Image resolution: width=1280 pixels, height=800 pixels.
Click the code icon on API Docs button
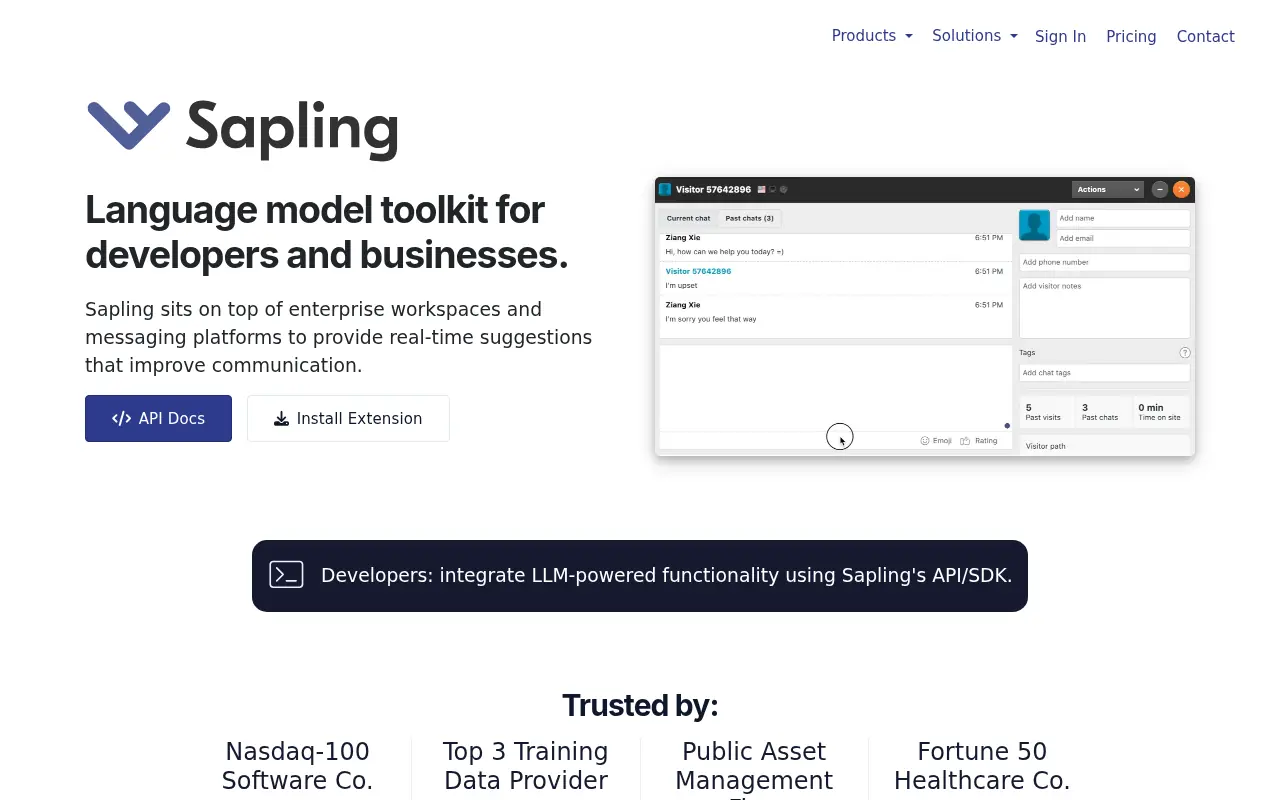pos(121,418)
